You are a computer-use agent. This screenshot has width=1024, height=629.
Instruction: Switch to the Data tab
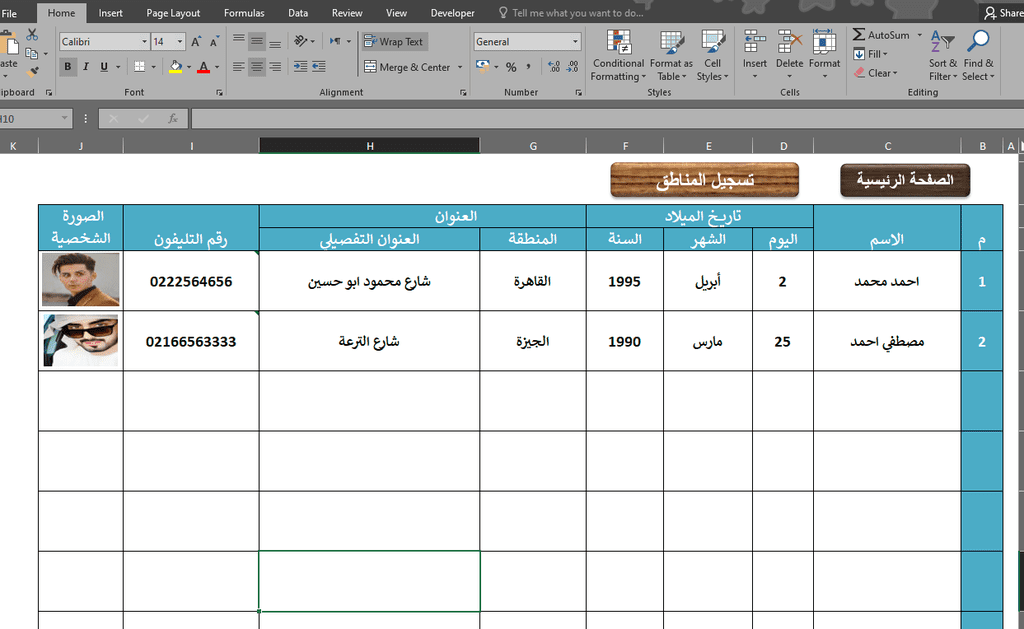[x=298, y=13]
